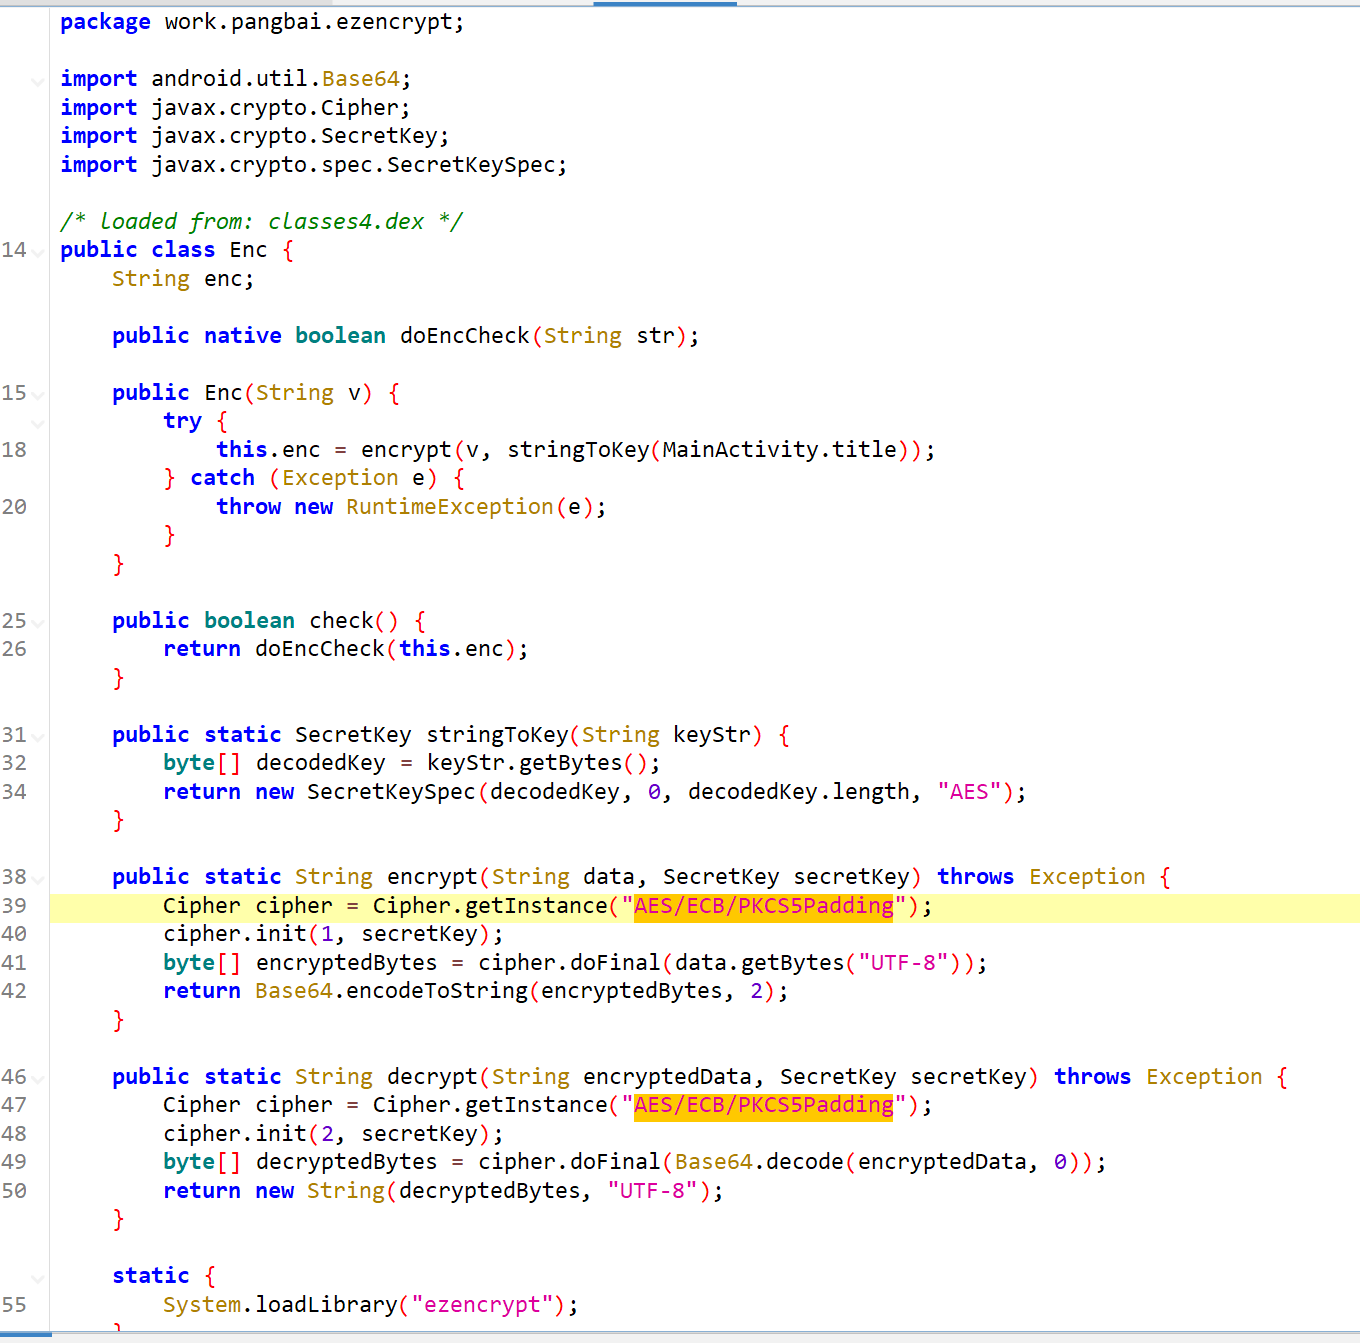The height and width of the screenshot is (1343, 1360).
Task: Fold the decrypt method at line 46
Action: click(x=37, y=1079)
